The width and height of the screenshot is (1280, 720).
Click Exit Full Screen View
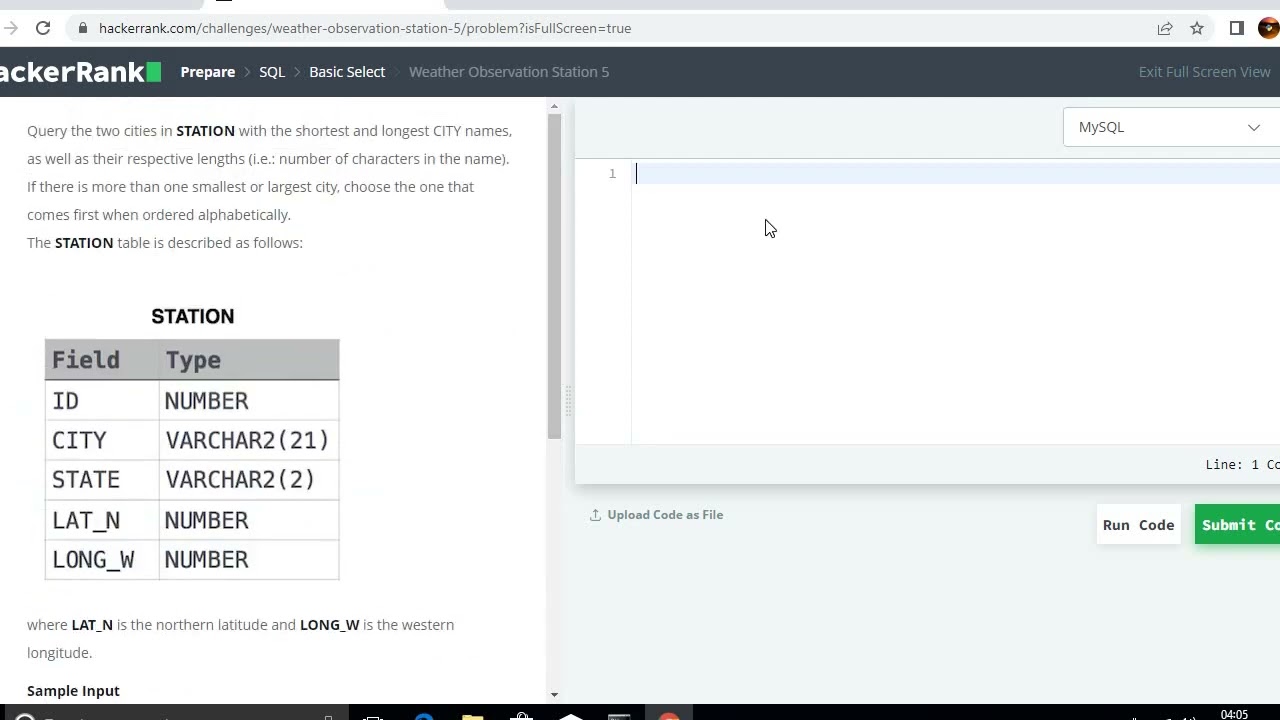tap(1204, 72)
